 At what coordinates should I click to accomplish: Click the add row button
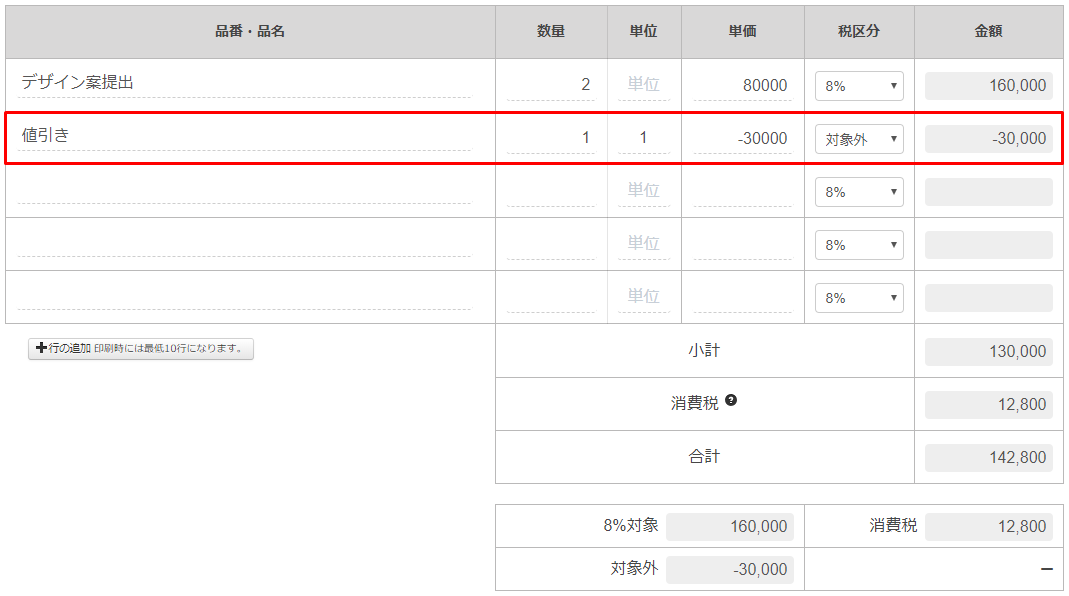pos(141,349)
